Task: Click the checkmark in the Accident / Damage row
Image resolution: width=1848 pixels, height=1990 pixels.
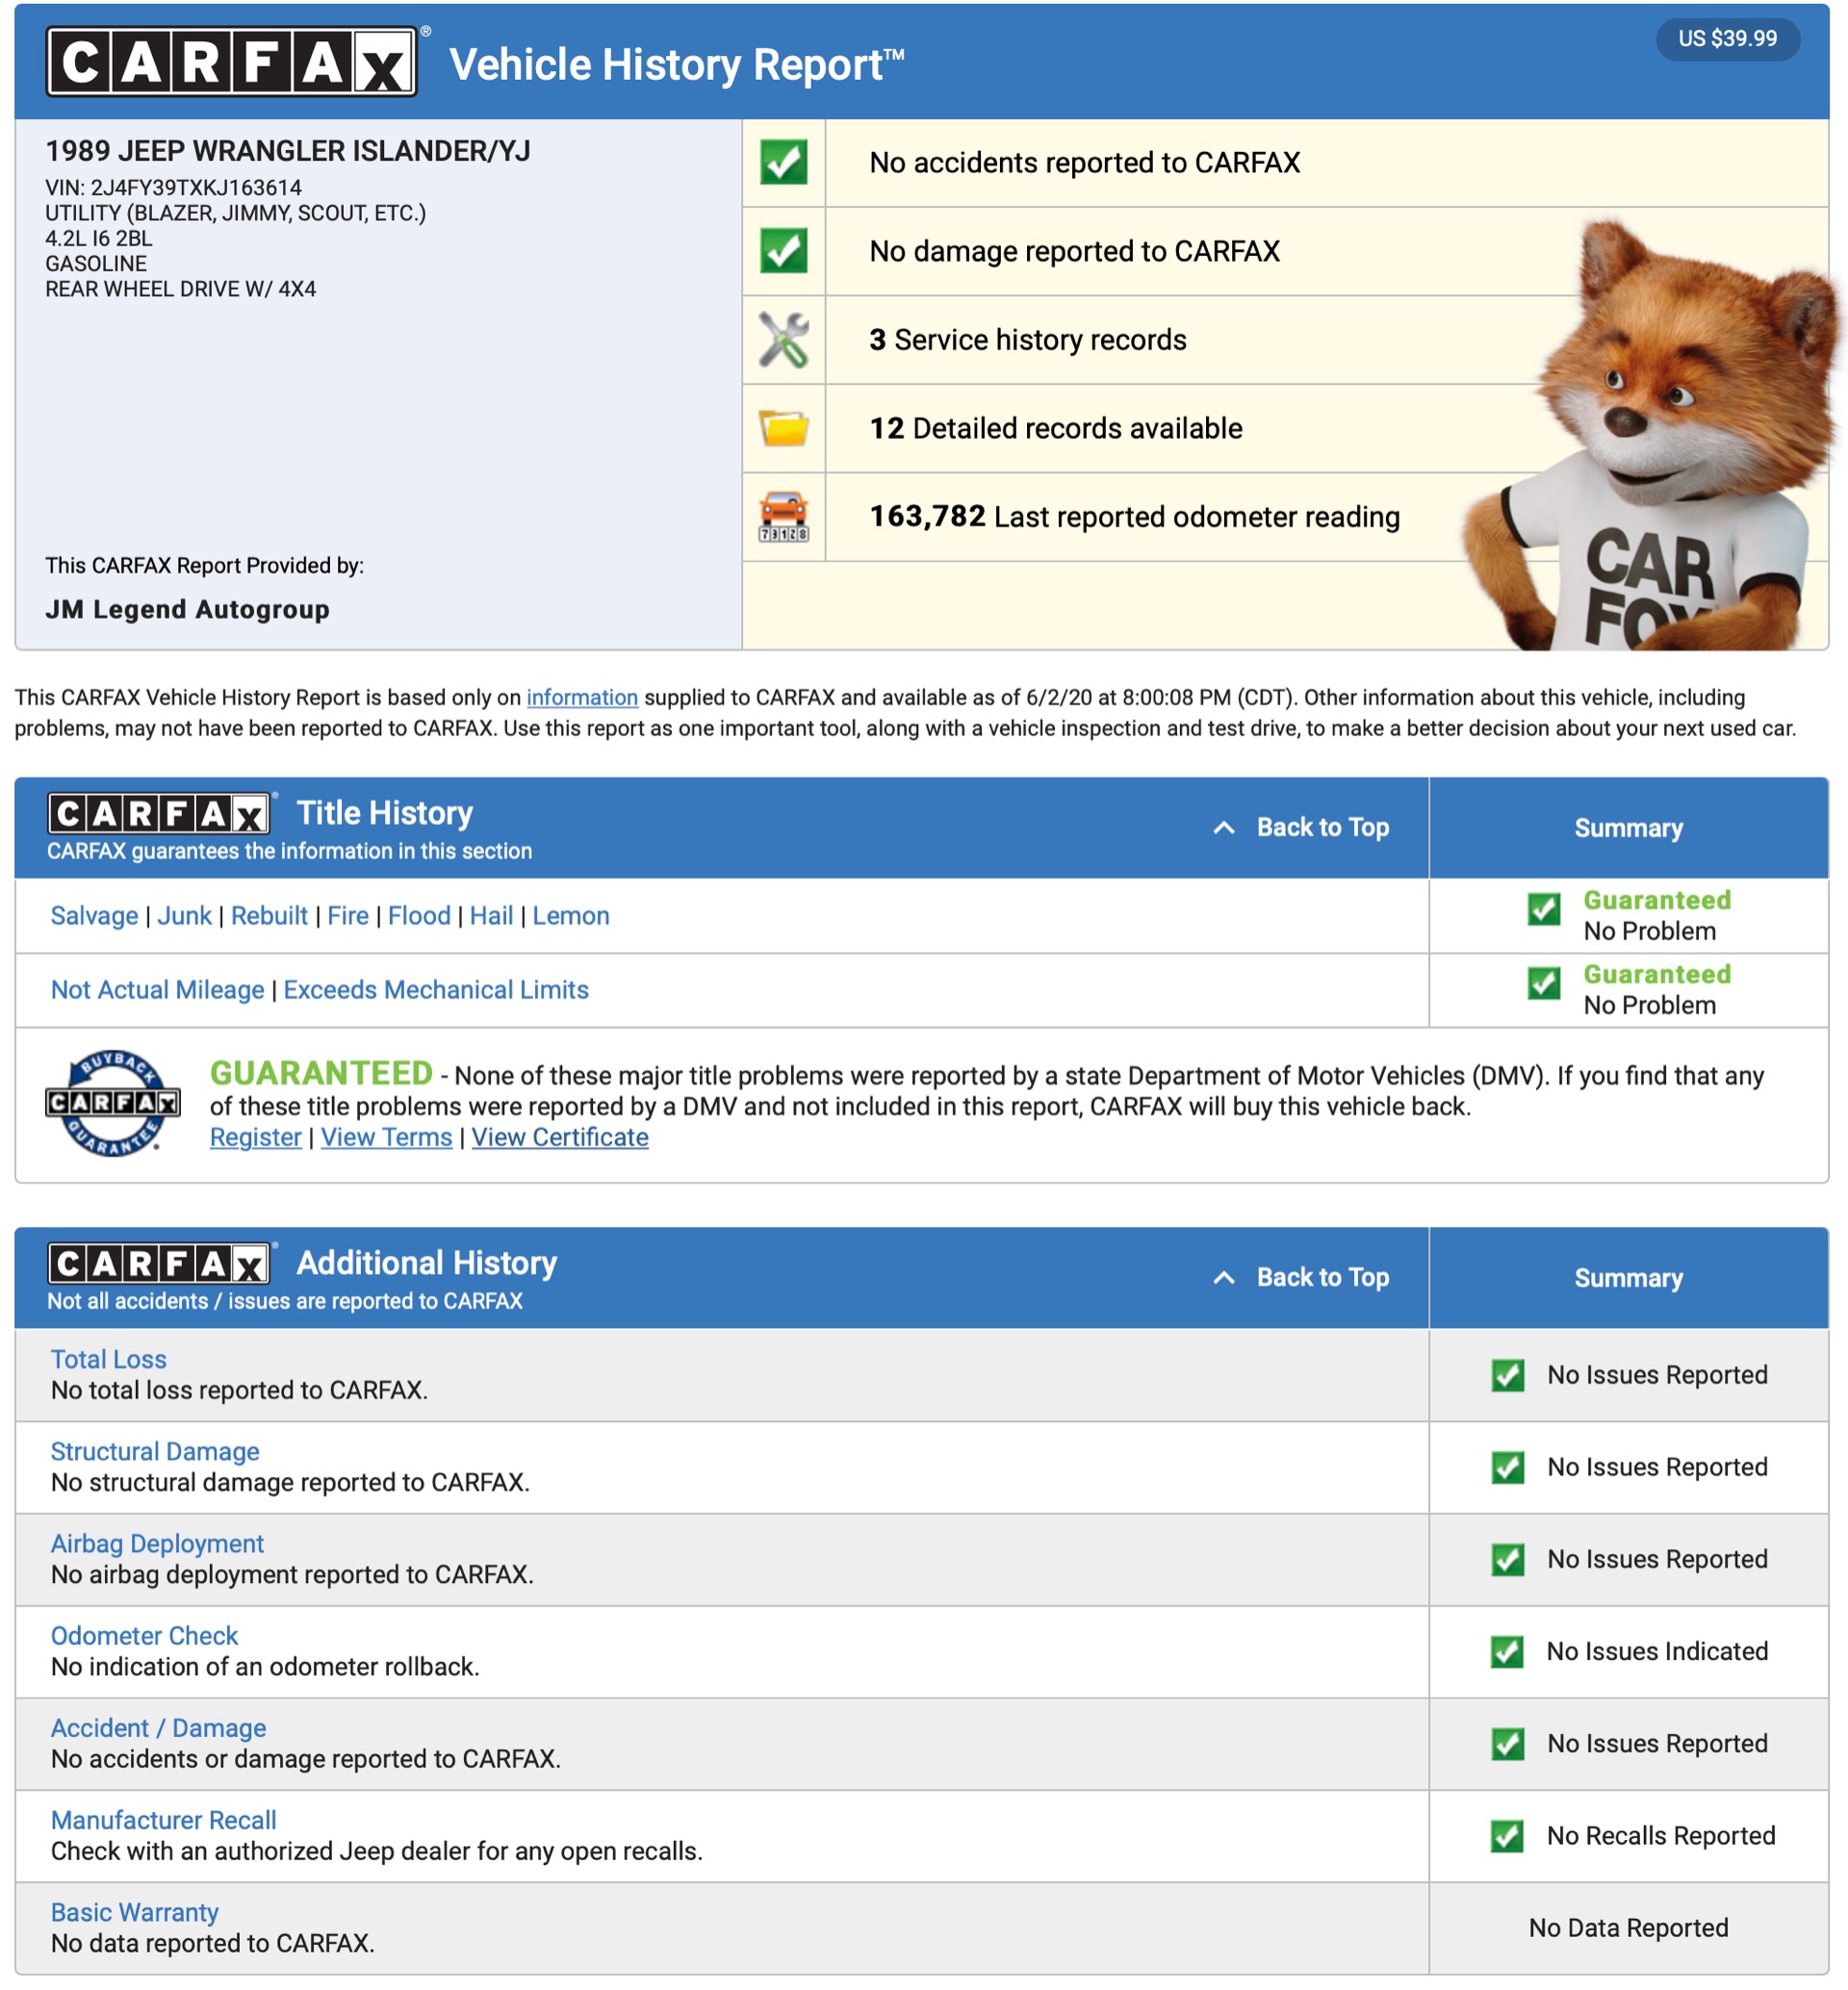Action: (1507, 1744)
